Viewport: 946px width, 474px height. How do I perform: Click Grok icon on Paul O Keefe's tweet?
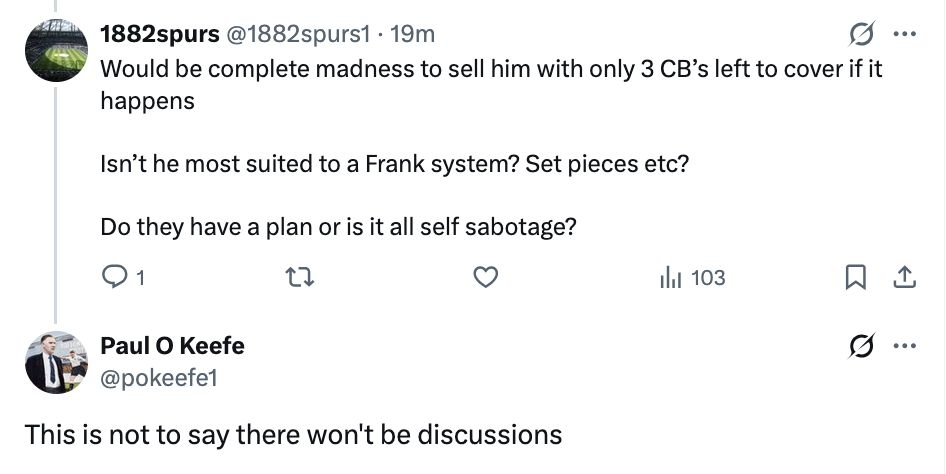tap(857, 346)
